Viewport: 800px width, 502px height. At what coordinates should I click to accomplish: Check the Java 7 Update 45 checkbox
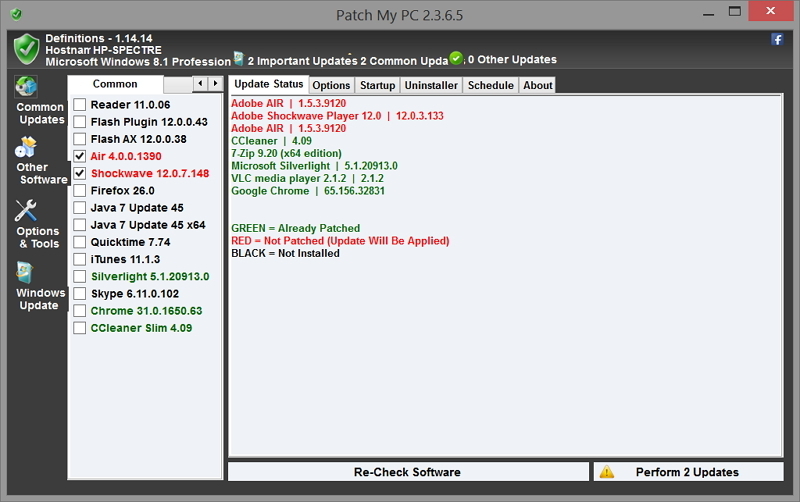click(80, 208)
